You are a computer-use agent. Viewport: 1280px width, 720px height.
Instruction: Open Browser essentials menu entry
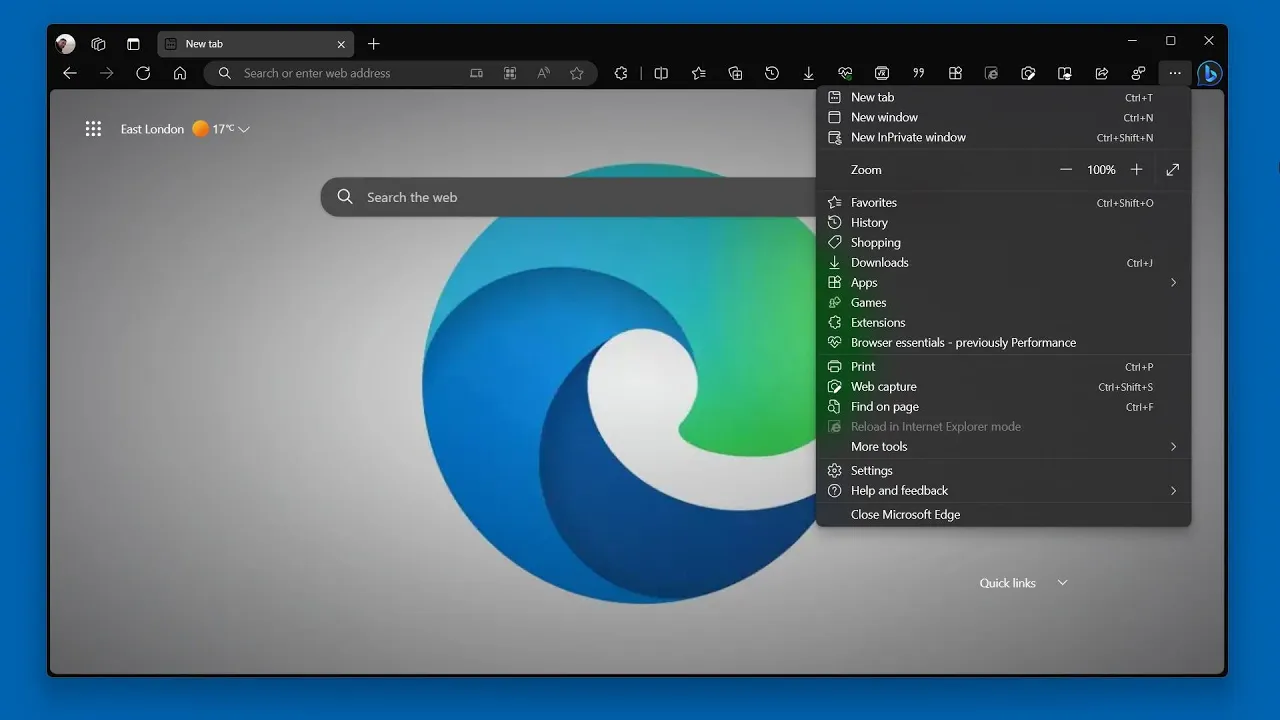point(1003,342)
